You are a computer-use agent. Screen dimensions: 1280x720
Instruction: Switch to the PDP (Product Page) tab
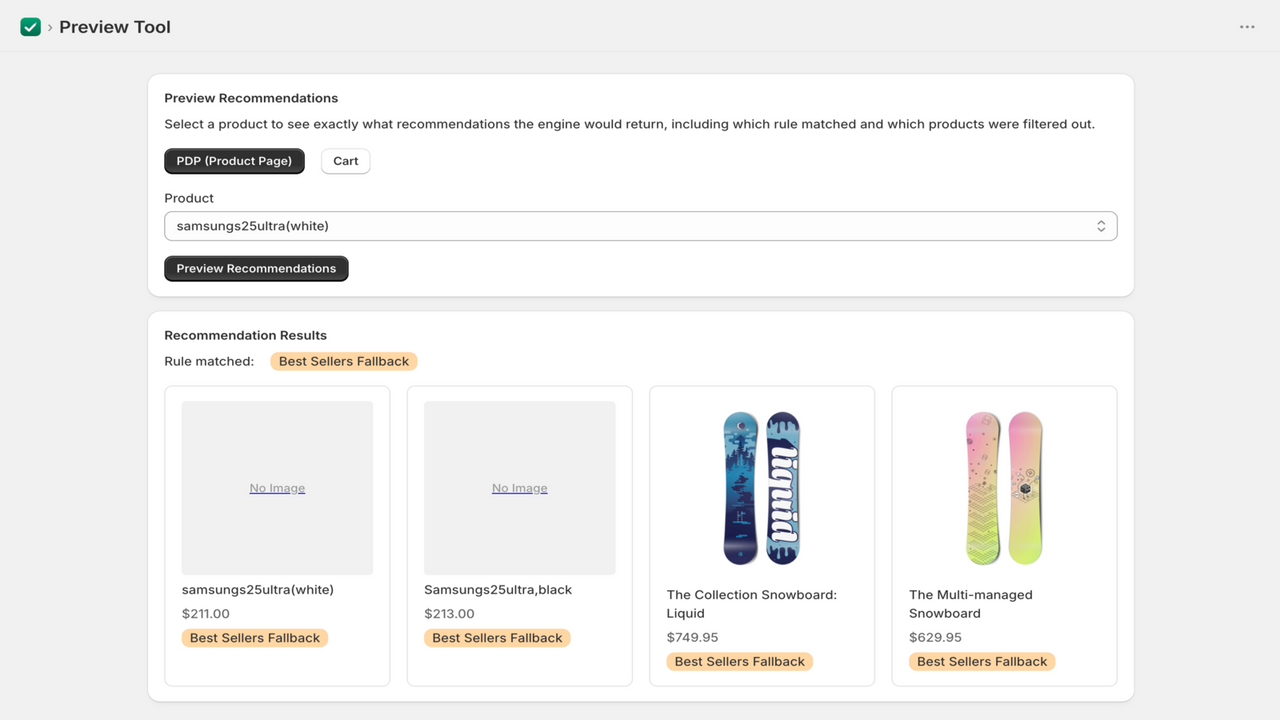click(x=234, y=161)
